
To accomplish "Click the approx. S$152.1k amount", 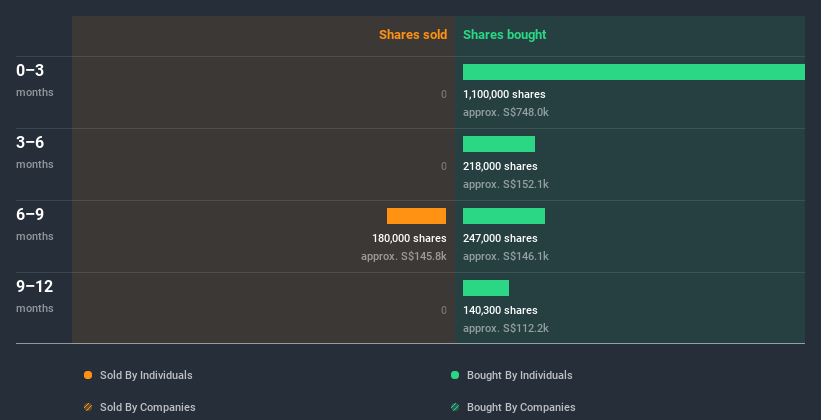I will tap(506, 184).
